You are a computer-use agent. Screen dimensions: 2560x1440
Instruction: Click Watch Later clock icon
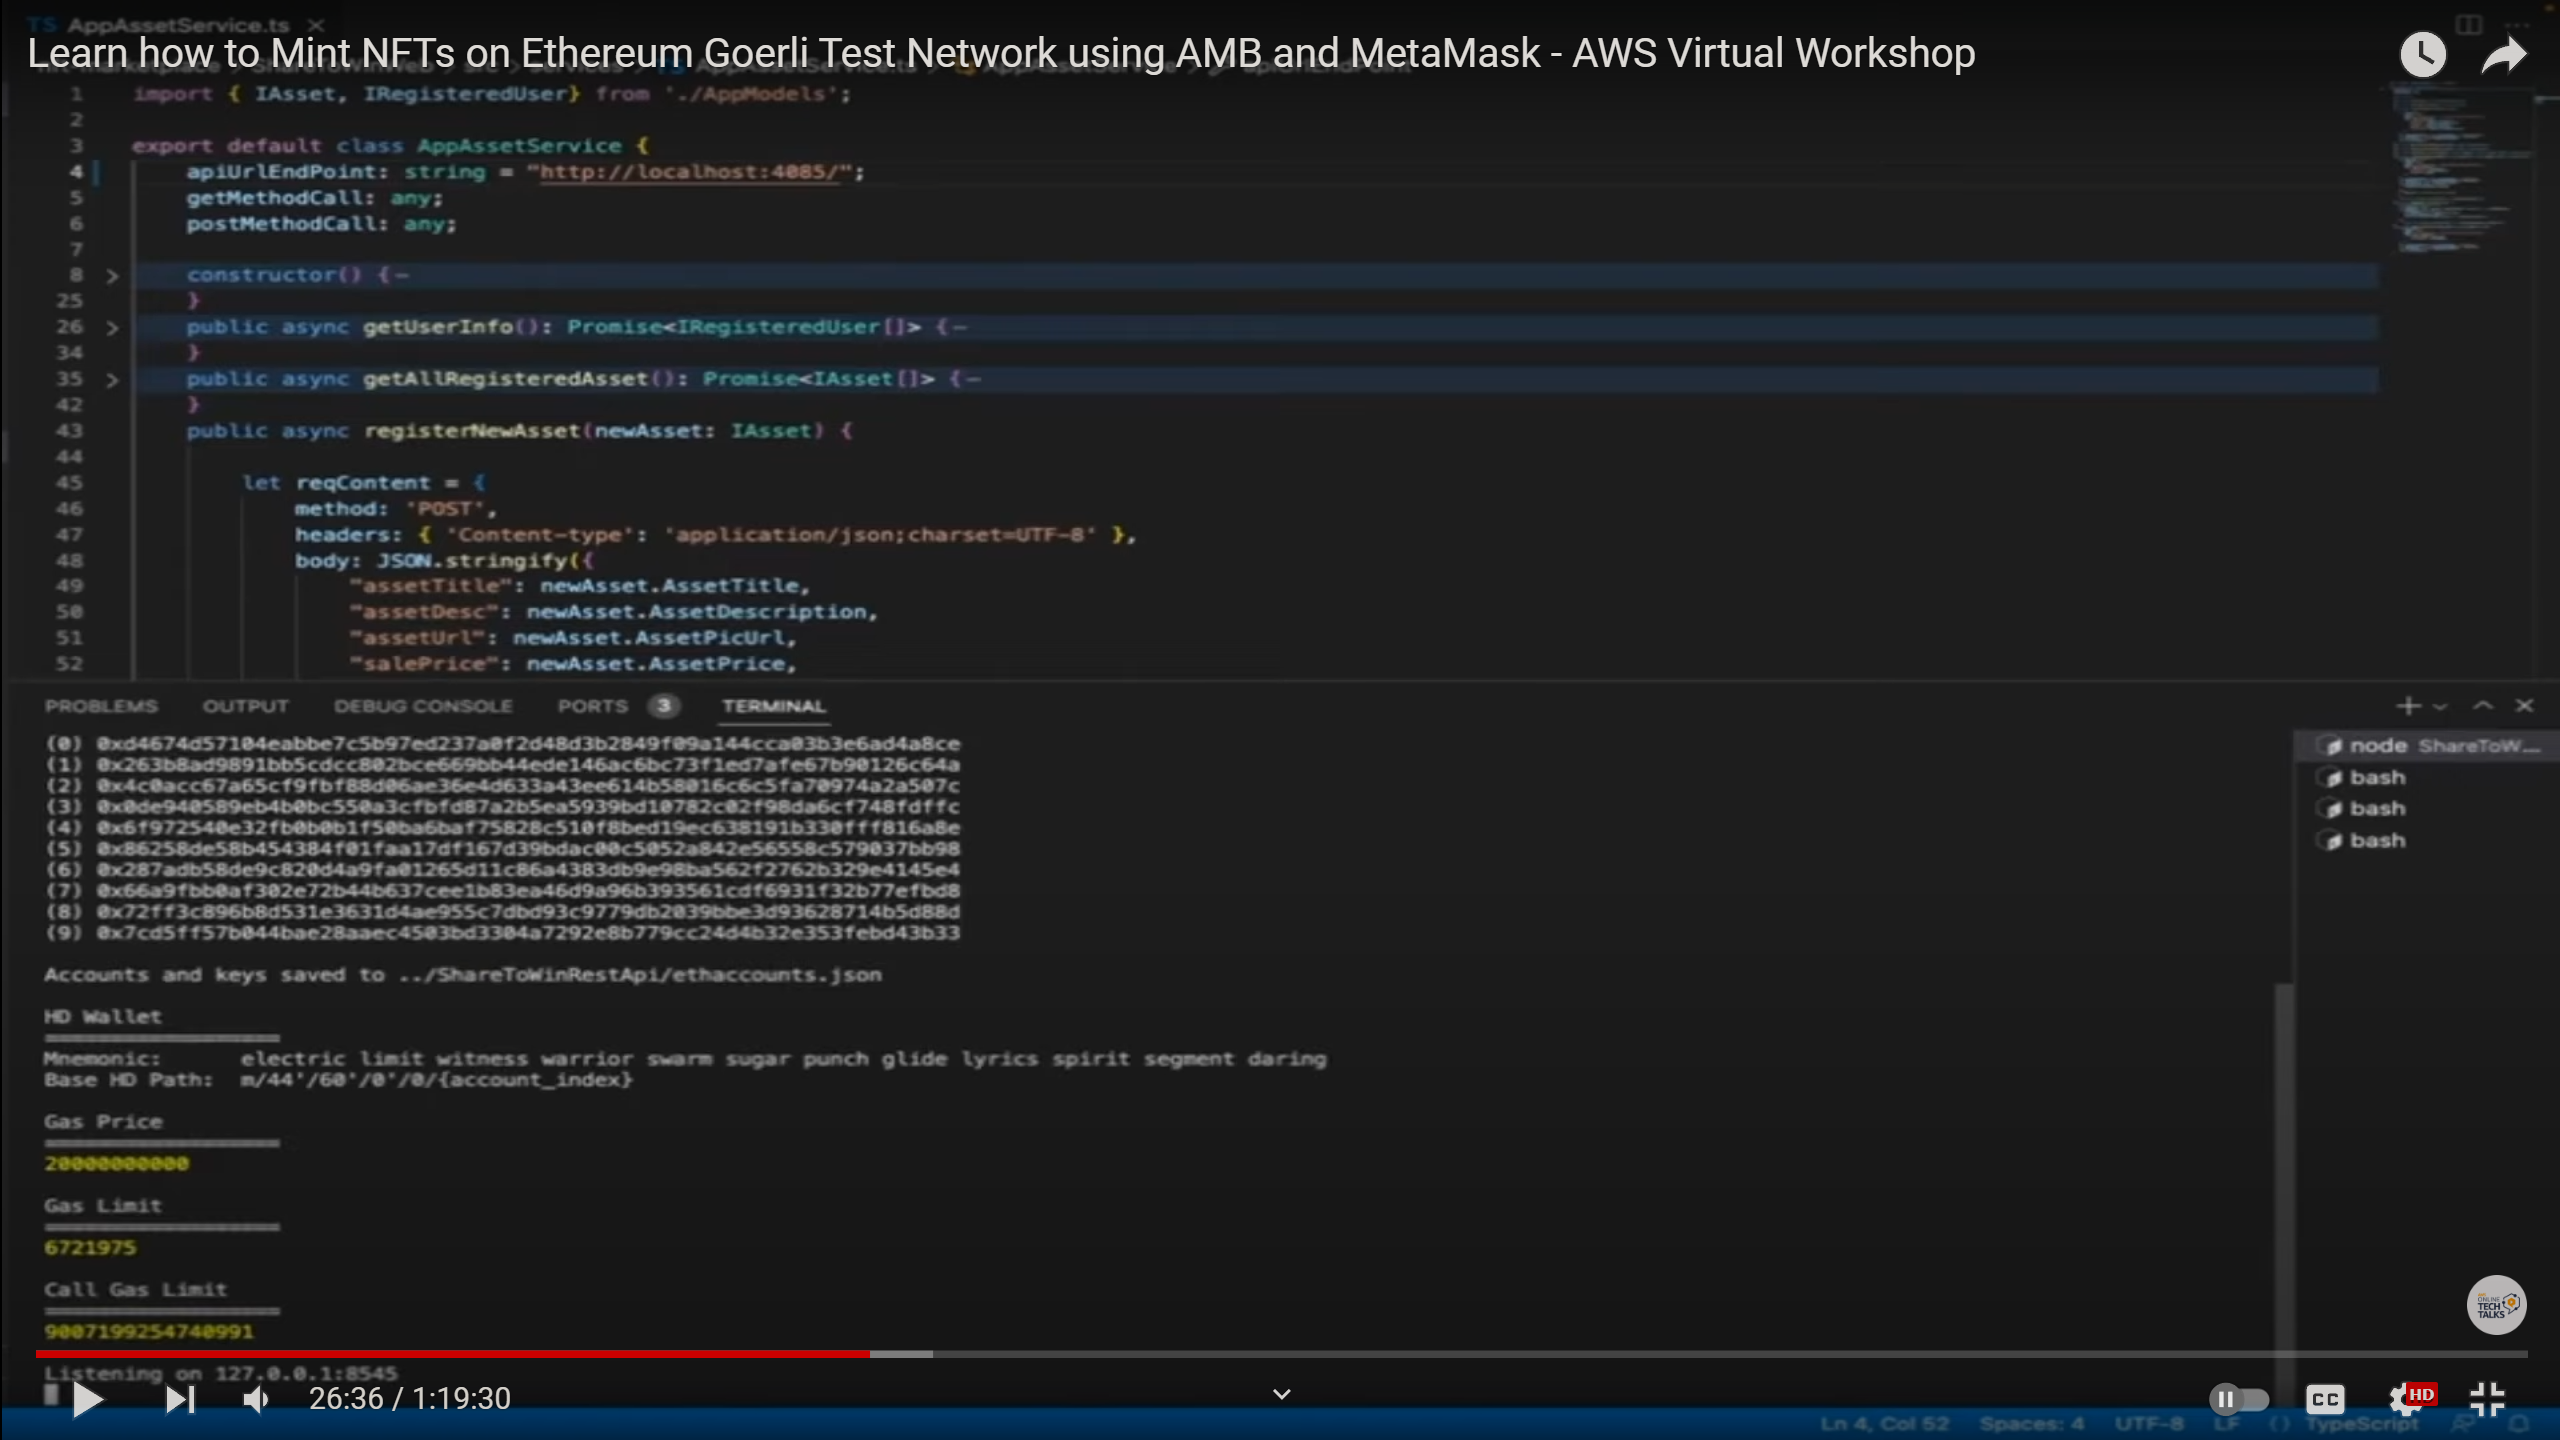click(2422, 54)
